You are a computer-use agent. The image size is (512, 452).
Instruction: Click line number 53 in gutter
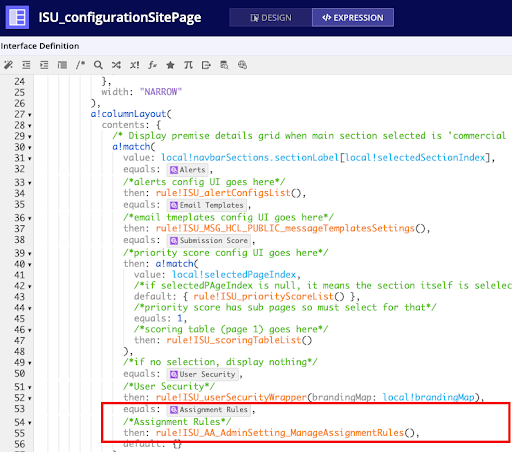(x=19, y=409)
